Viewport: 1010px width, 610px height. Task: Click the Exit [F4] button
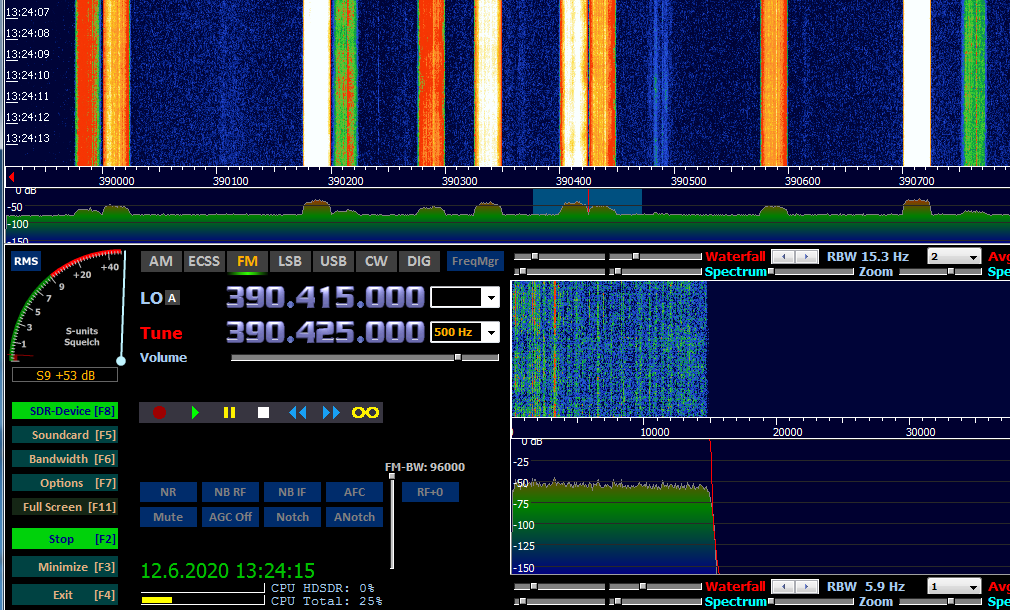tap(64, 595)
